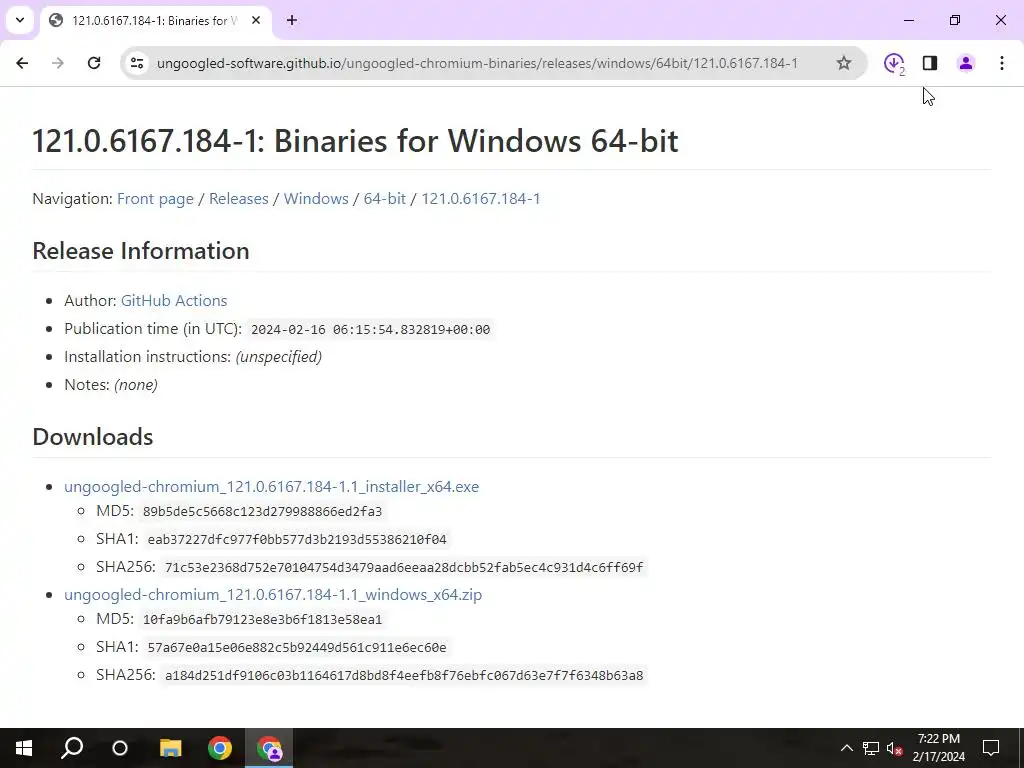Minimize the browser window

[x=909, y=20]
